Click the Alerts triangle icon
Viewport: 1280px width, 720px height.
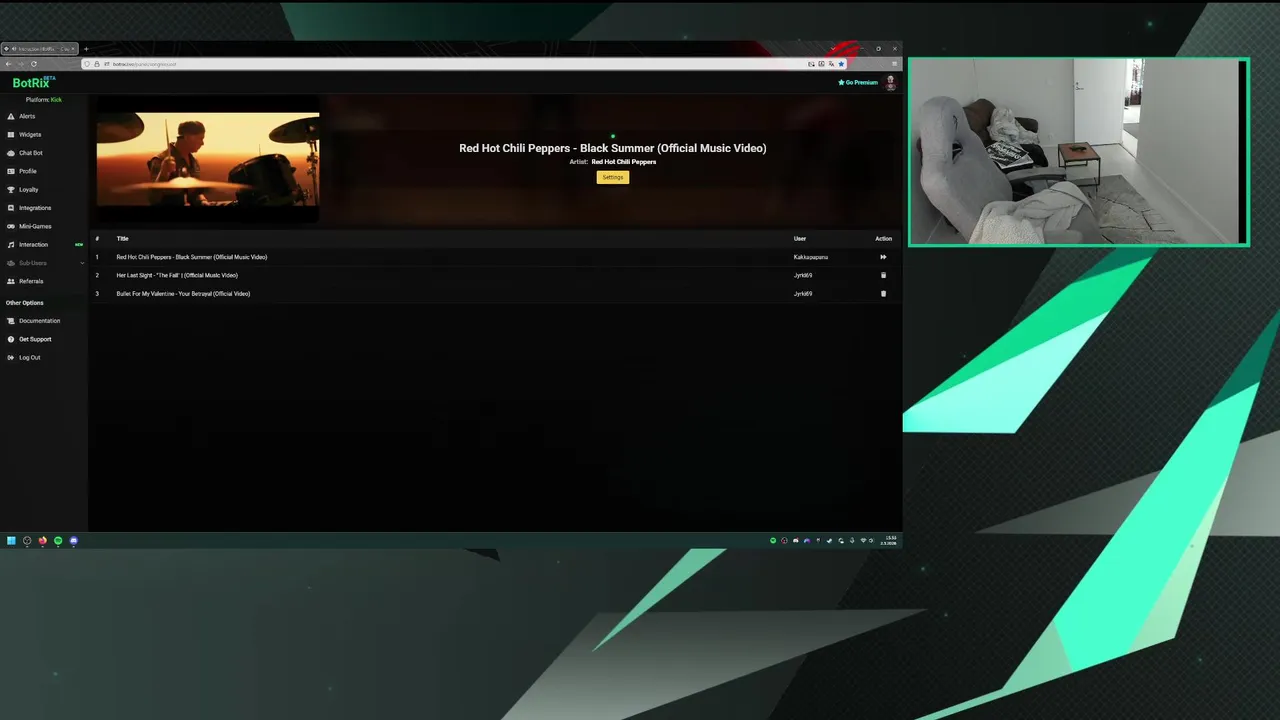click(x=11, y=116)
